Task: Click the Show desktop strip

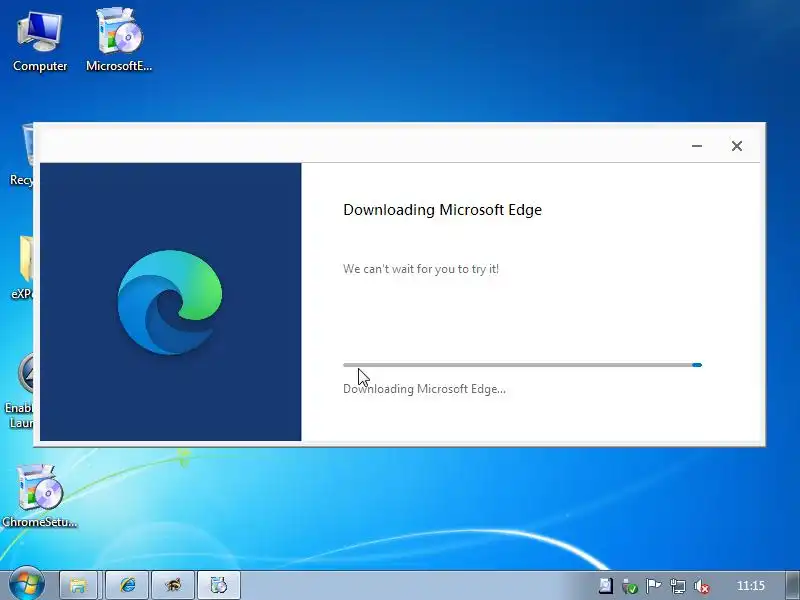Action: click(x=793, y=585)
